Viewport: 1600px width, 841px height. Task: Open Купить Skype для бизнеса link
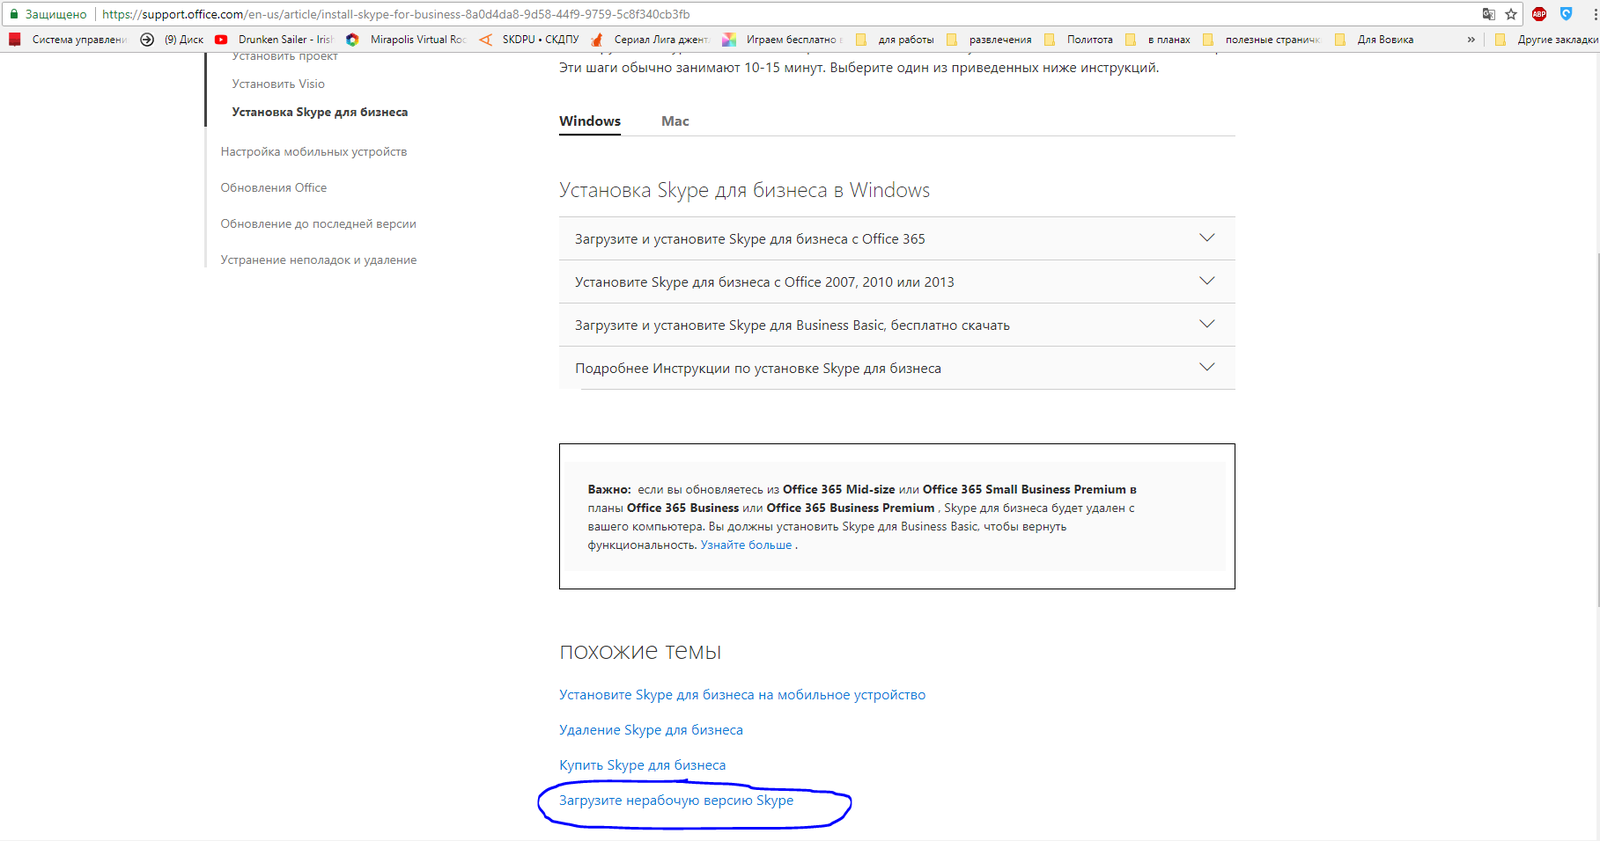(642, 765)
